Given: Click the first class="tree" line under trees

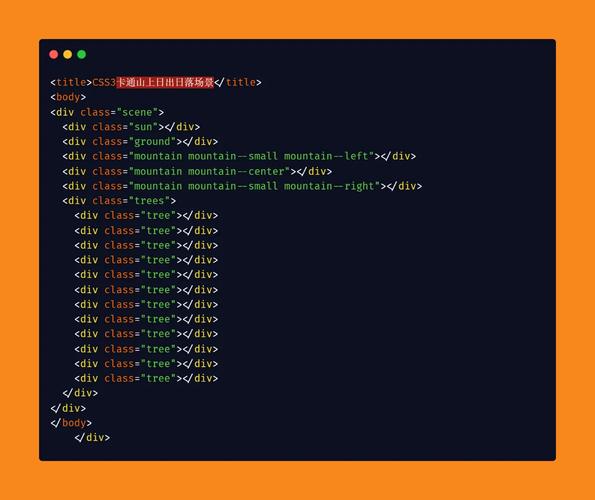Looking at the screenshot, I should (146, 215).
